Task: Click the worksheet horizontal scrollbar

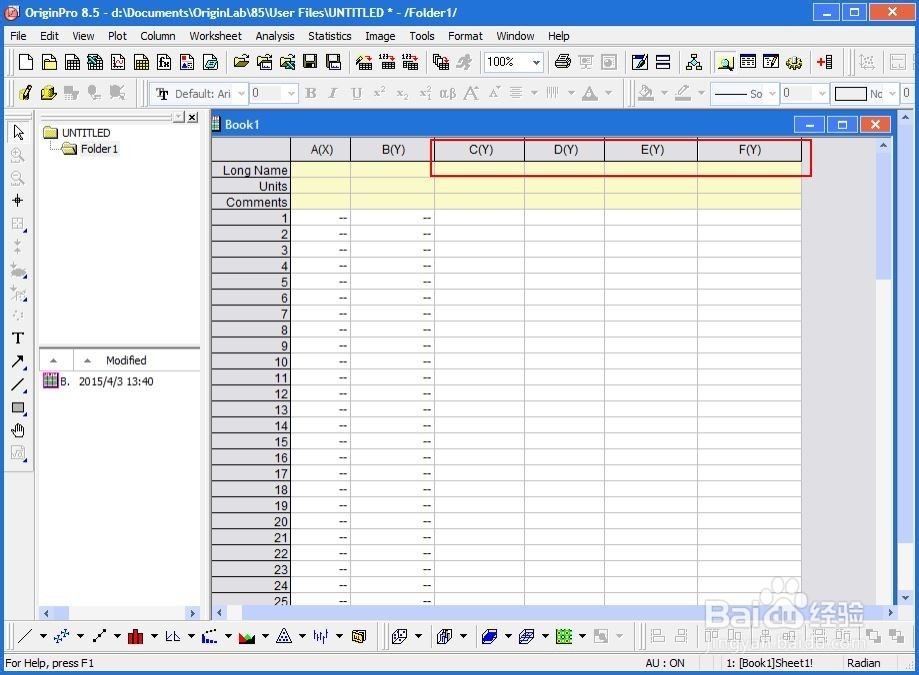Action: (555, 612)
